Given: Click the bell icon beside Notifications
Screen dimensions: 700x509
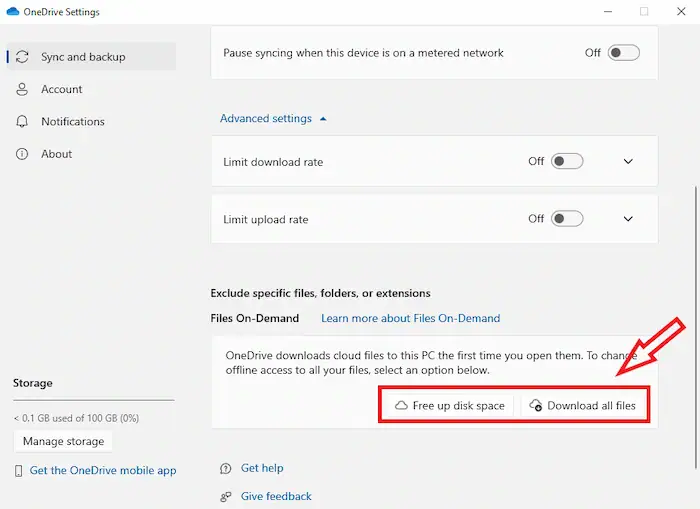Looking at the screenshot, I should (22, 121).
